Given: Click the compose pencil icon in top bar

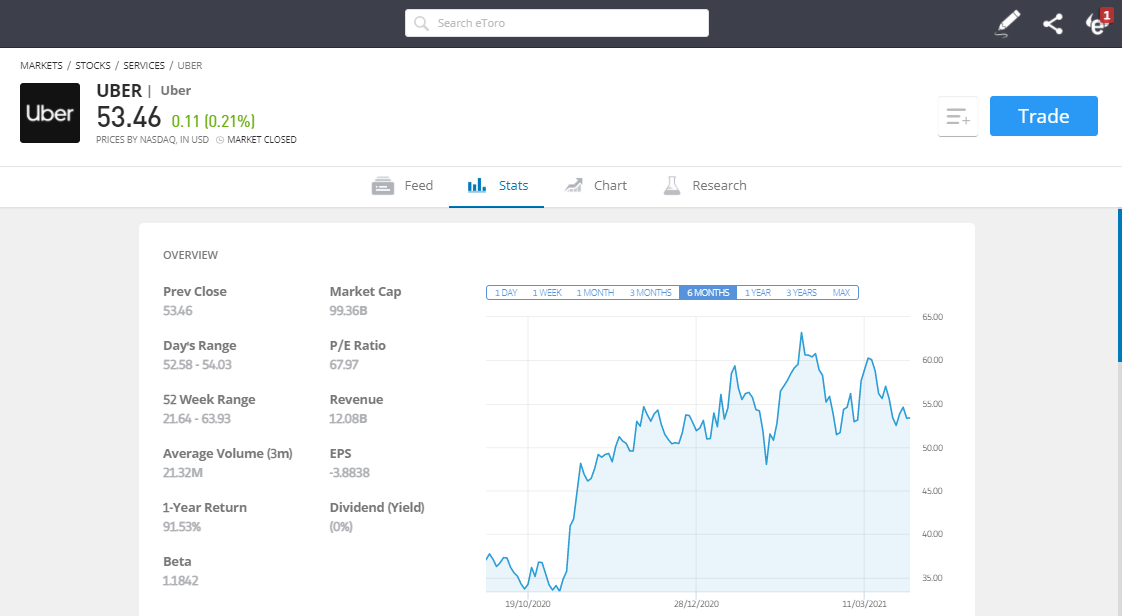Looking at the screenshot, I should [x=1007, y=22].
